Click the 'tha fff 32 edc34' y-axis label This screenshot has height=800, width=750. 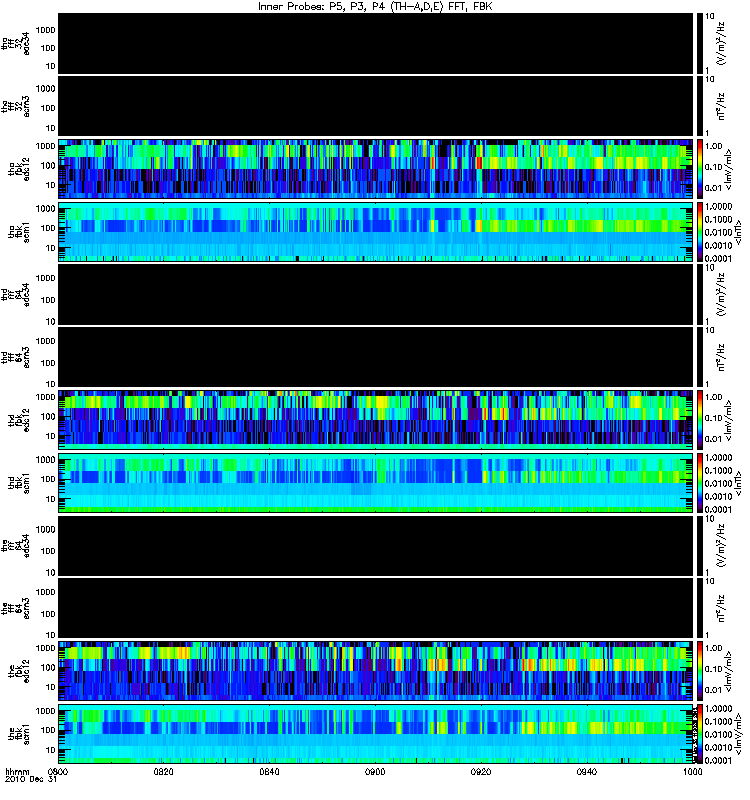[15, 43]
